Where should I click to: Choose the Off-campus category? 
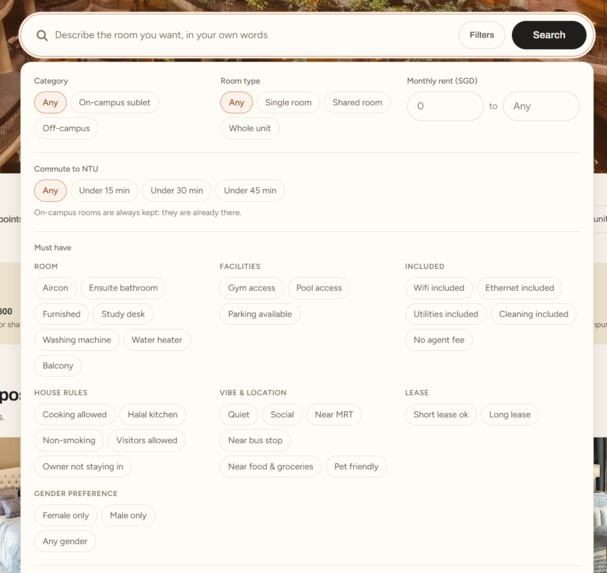pos(66,128)
